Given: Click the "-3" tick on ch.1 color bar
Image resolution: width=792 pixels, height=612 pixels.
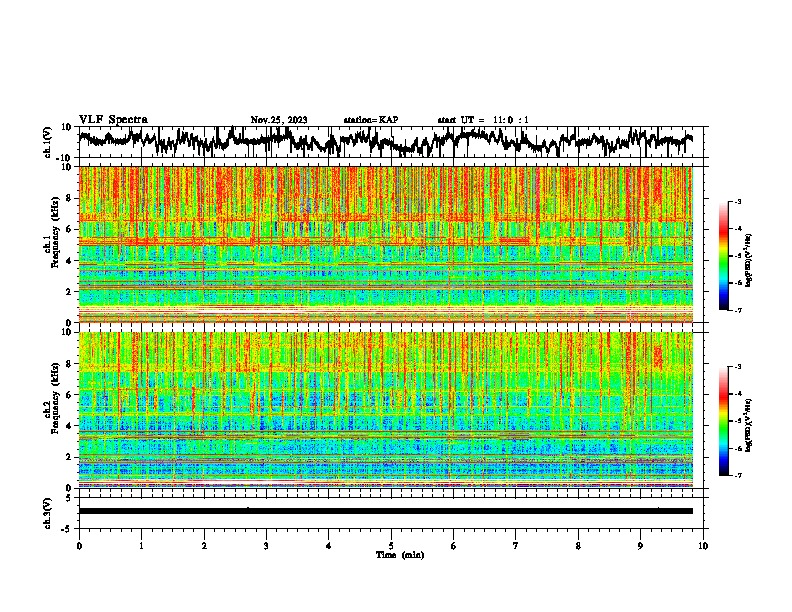Looking at the screenshot, I should 738,201.
